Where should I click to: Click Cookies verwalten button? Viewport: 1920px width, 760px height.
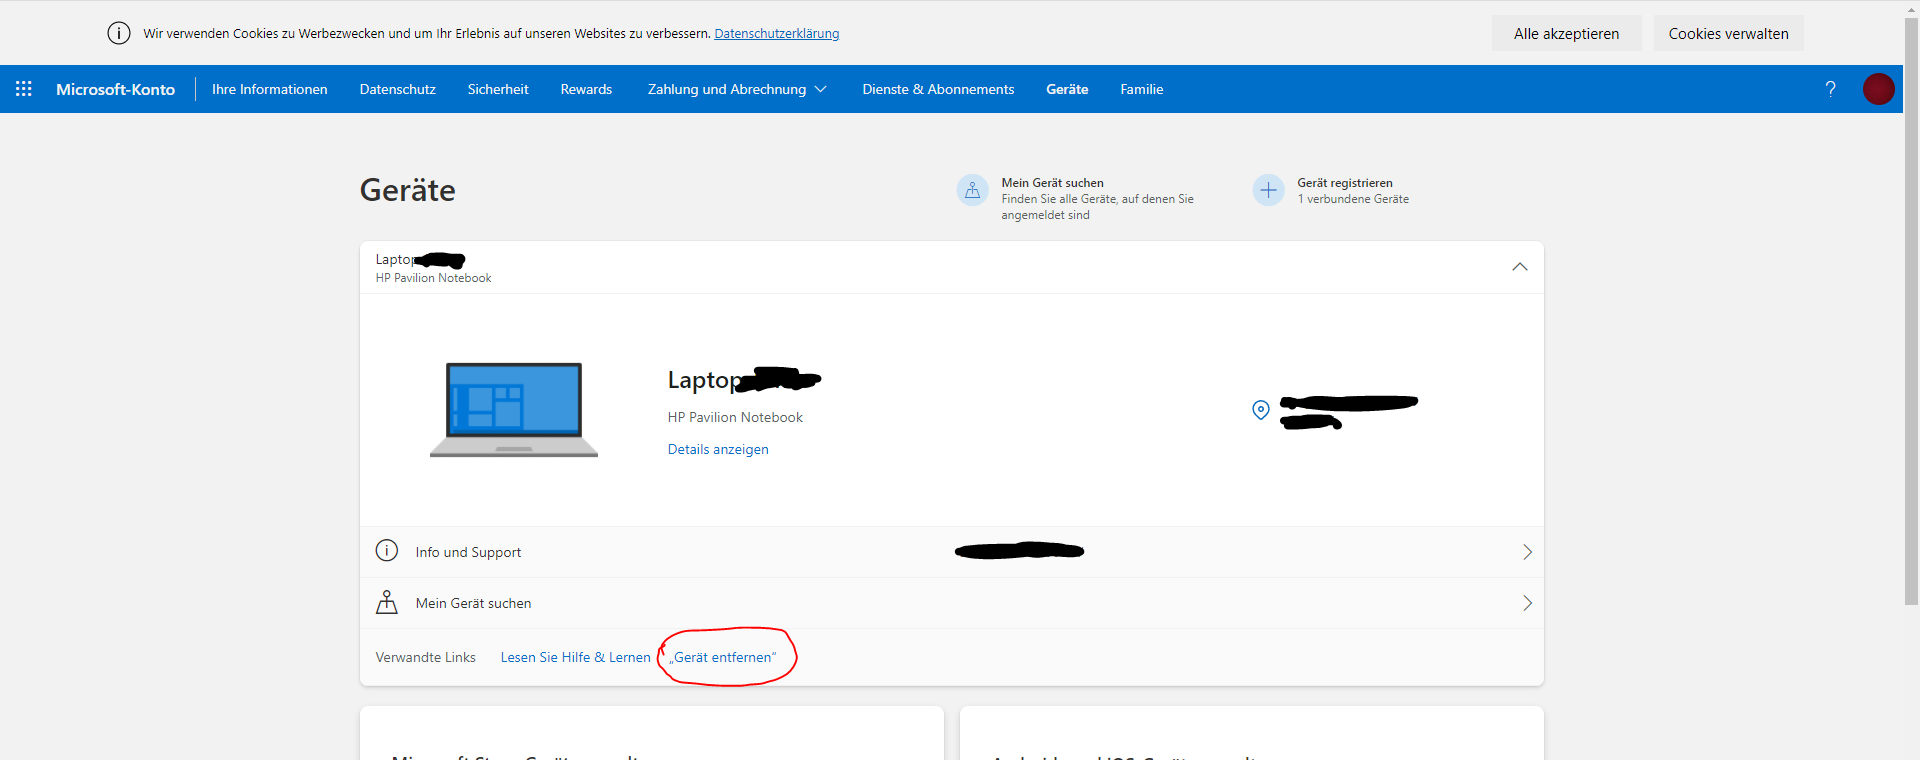click(x=1728, y=33)
